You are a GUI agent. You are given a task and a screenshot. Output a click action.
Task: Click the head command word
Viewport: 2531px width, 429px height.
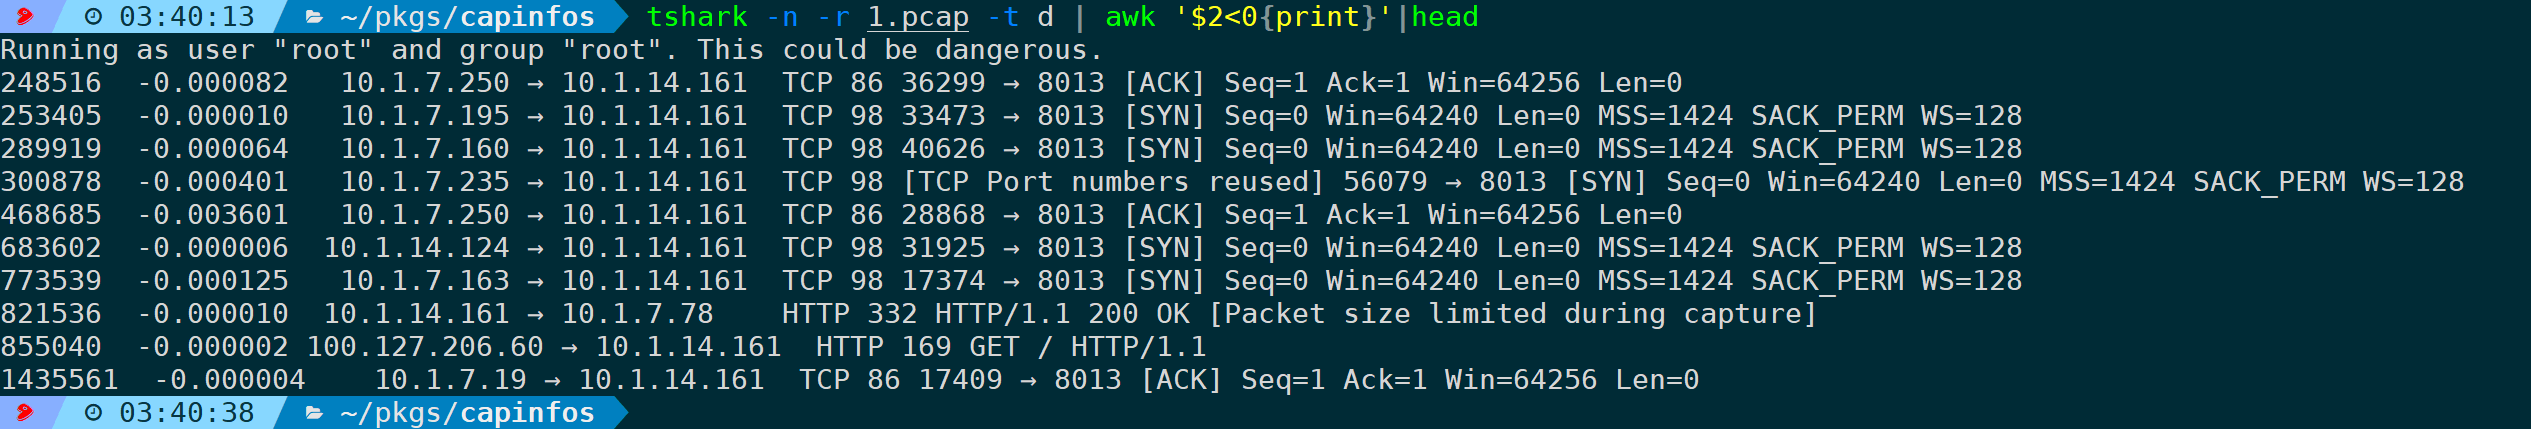point(1445,17)
